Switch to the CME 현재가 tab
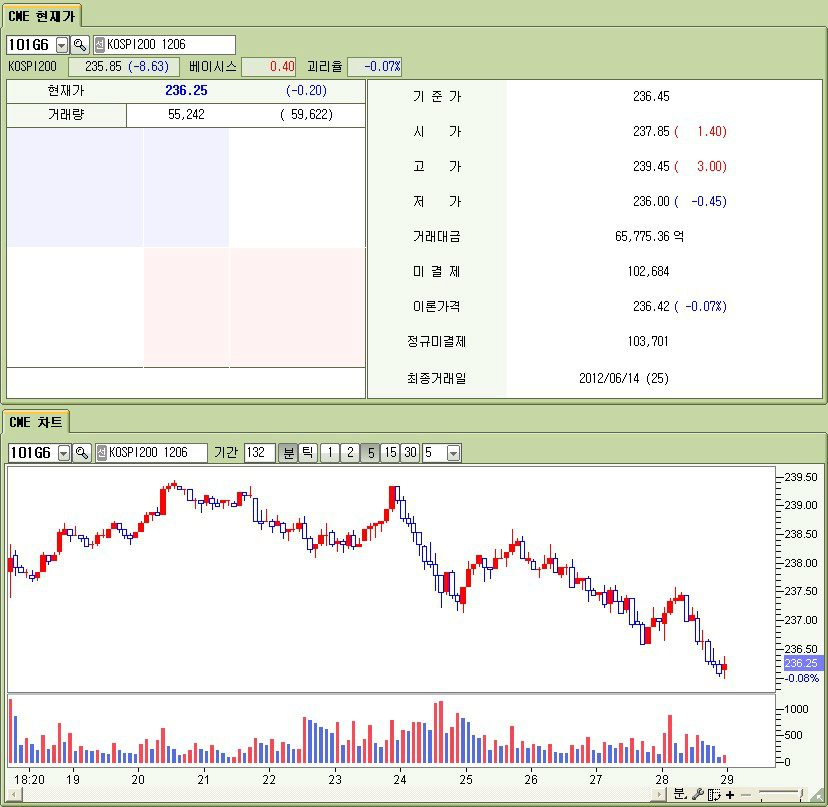Viewport: 828px width, 807px height. coord(41,15)
